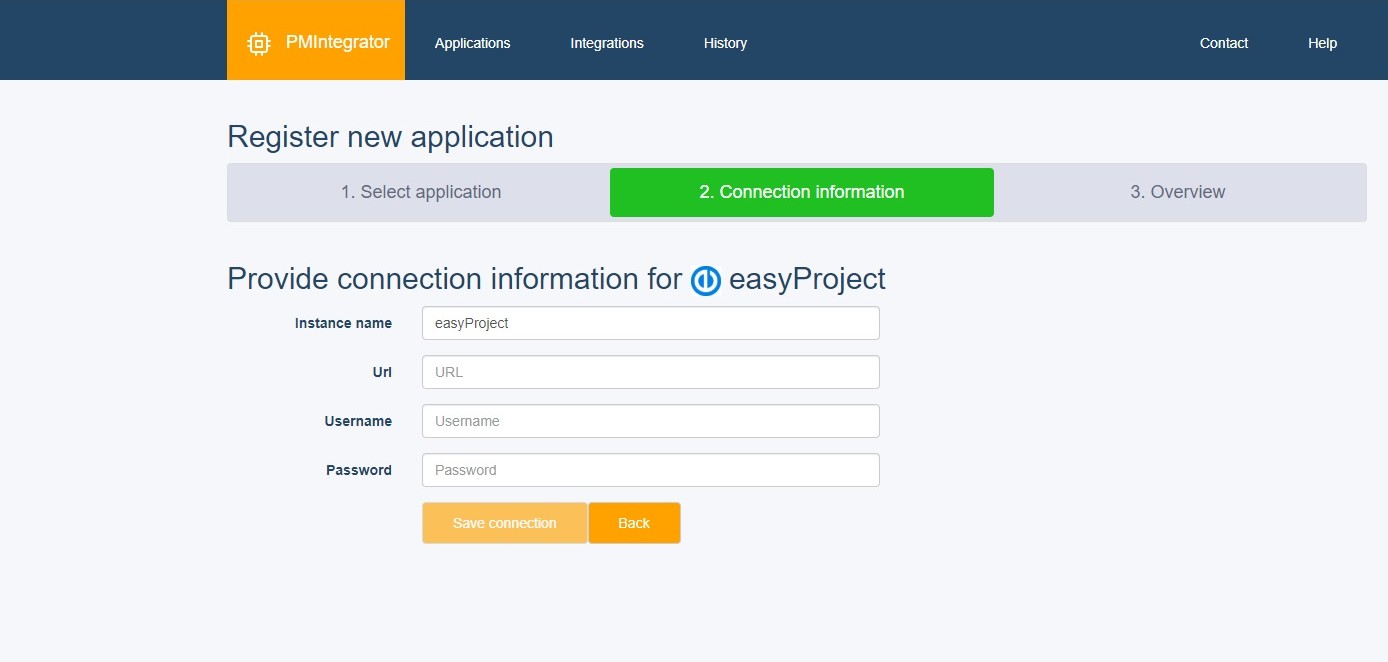
Task: Open the Applications menu
Action: (x=472, y=43)
